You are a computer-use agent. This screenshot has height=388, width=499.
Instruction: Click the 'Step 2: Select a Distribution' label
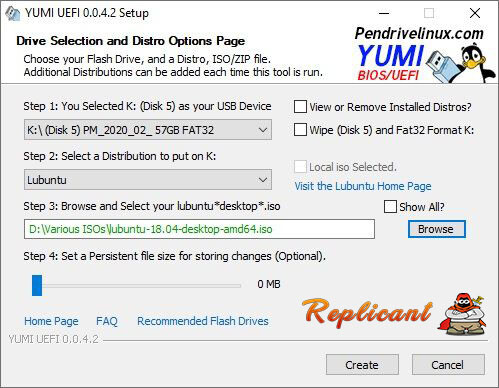coord(120,156)
